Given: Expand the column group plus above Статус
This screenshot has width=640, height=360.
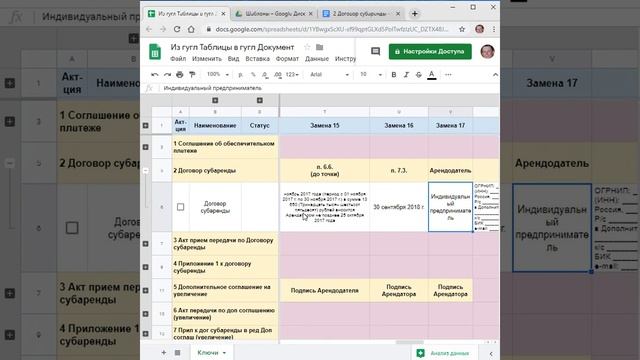Looking at the screenshot, I should pos(260,100).
